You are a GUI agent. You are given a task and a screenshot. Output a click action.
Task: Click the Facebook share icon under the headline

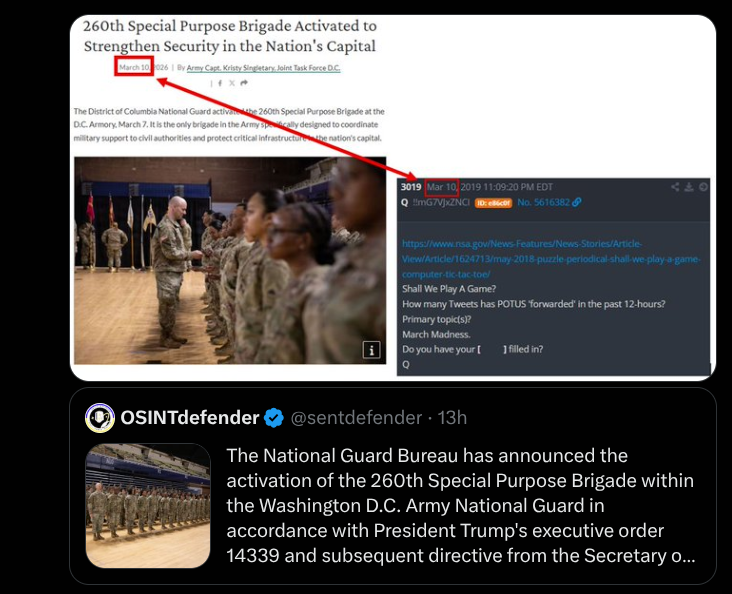[x=220, y=83]
